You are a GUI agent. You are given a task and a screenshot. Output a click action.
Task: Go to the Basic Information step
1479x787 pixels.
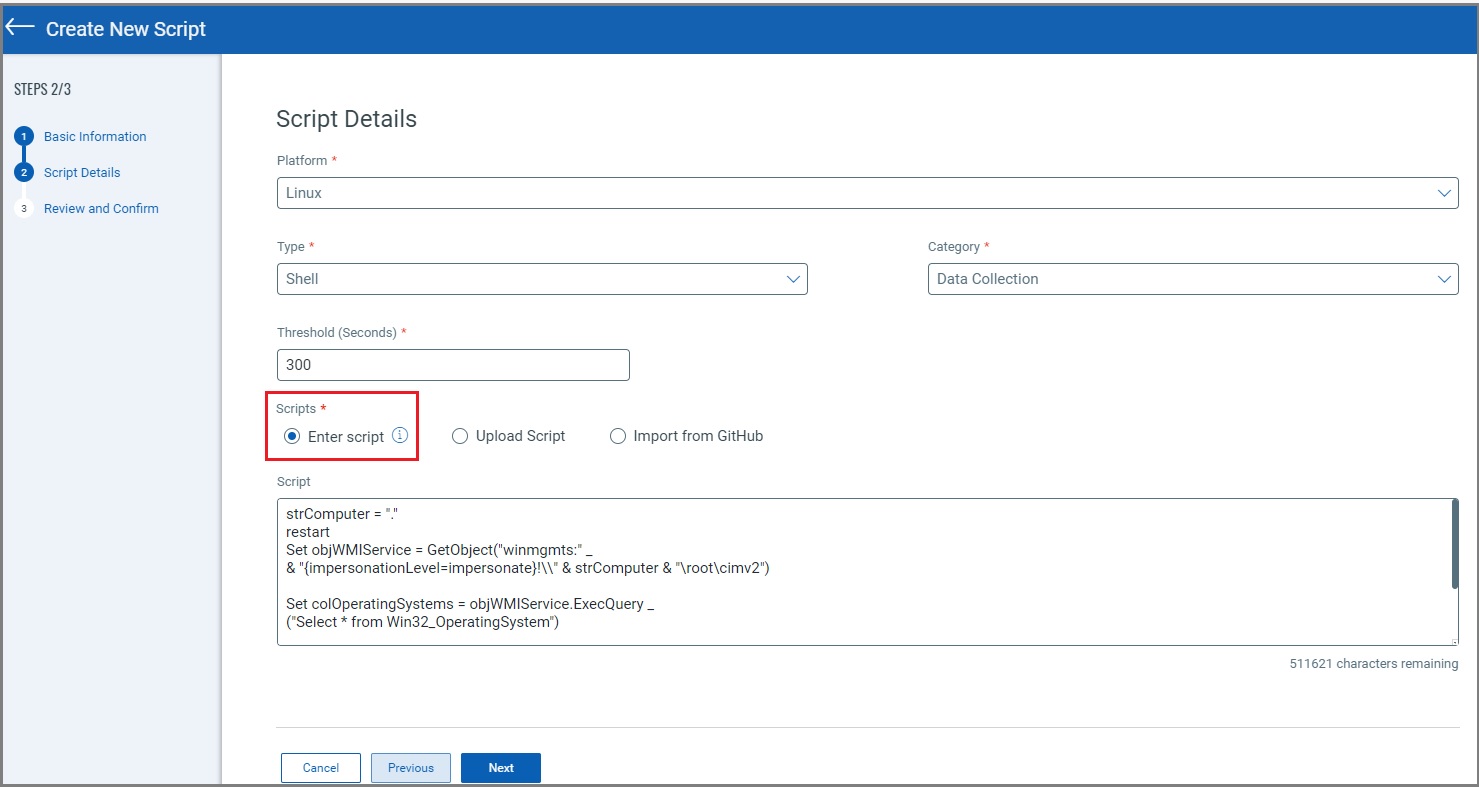tap(95, 137)
